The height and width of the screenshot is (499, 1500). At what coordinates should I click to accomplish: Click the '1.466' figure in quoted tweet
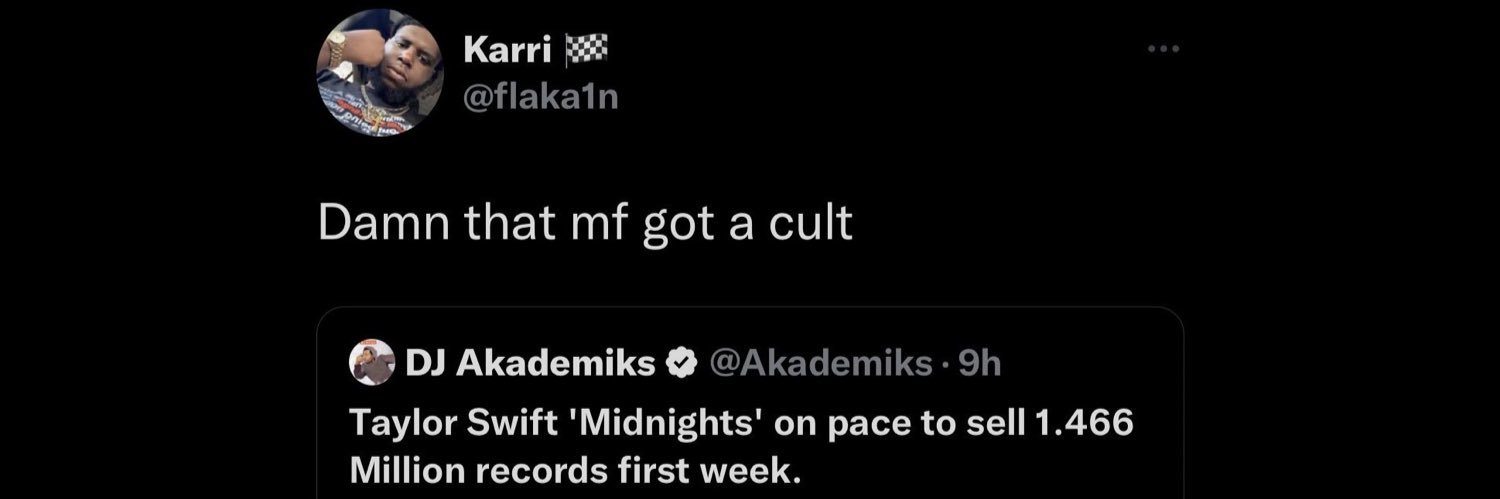point(1085,422)
